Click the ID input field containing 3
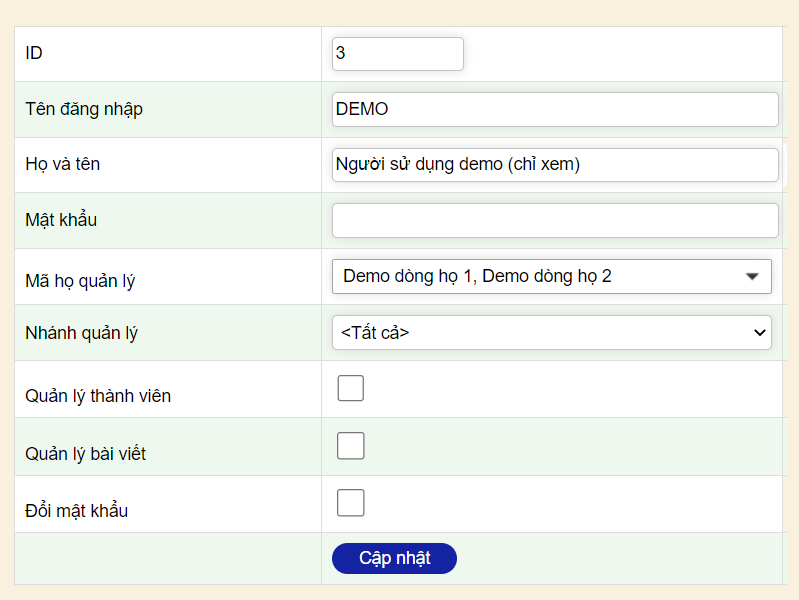 click(x=397, y=54)
